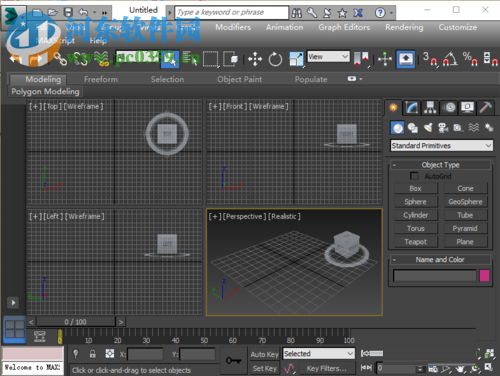
Task: Select the Scale tool icon
Action: pos(296,59)
